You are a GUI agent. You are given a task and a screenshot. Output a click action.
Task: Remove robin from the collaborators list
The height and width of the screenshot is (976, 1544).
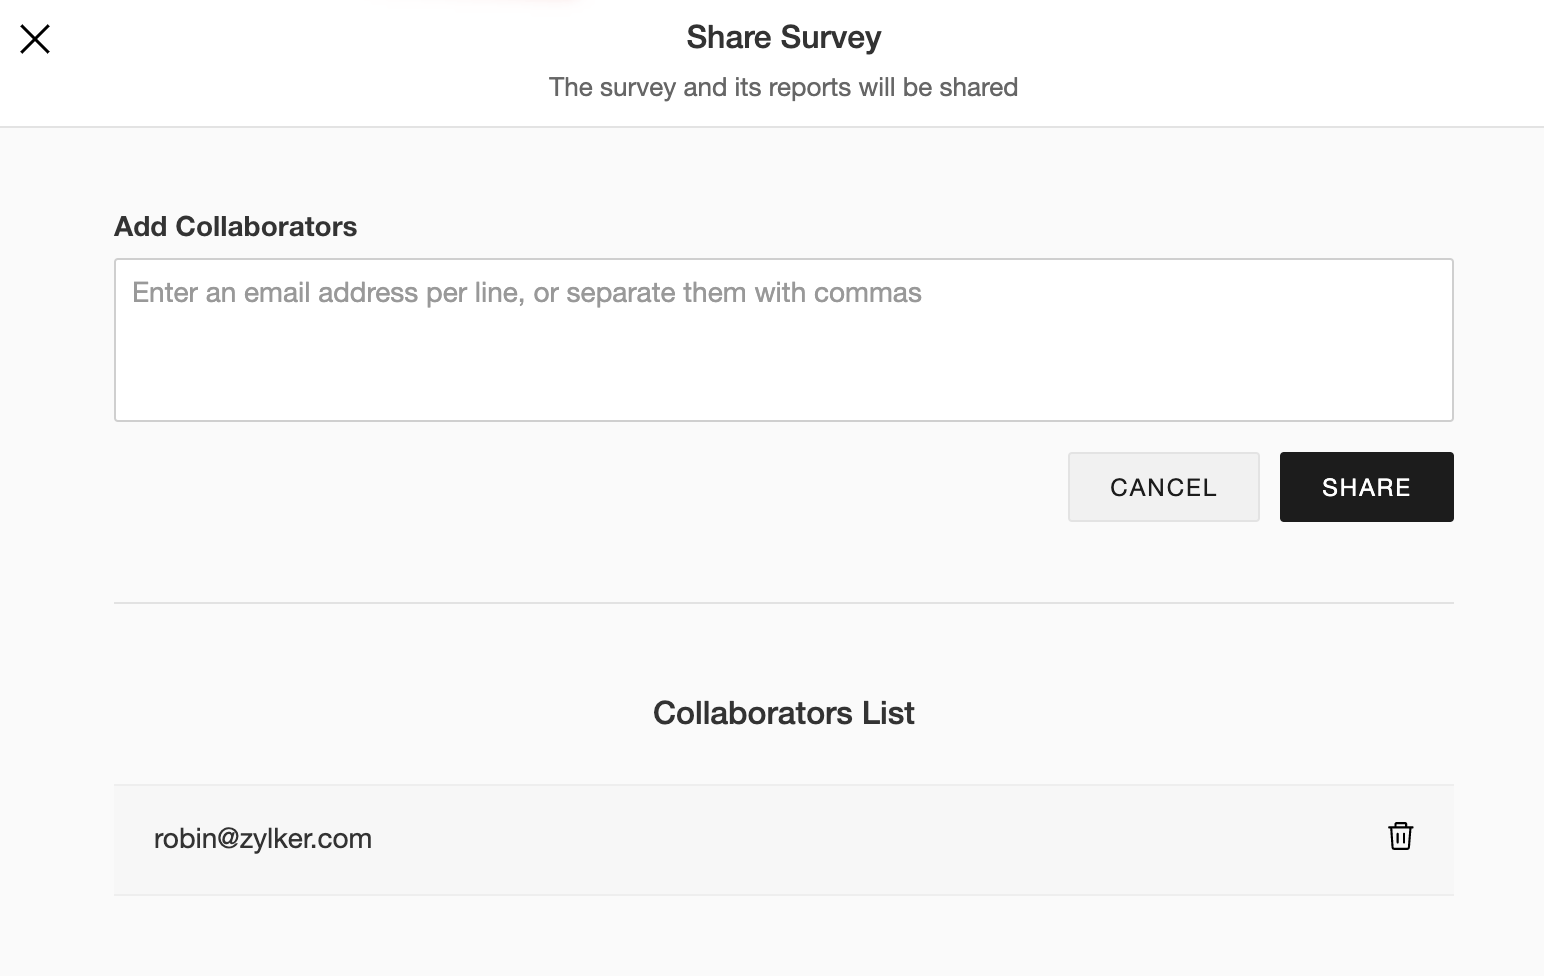1400,836
